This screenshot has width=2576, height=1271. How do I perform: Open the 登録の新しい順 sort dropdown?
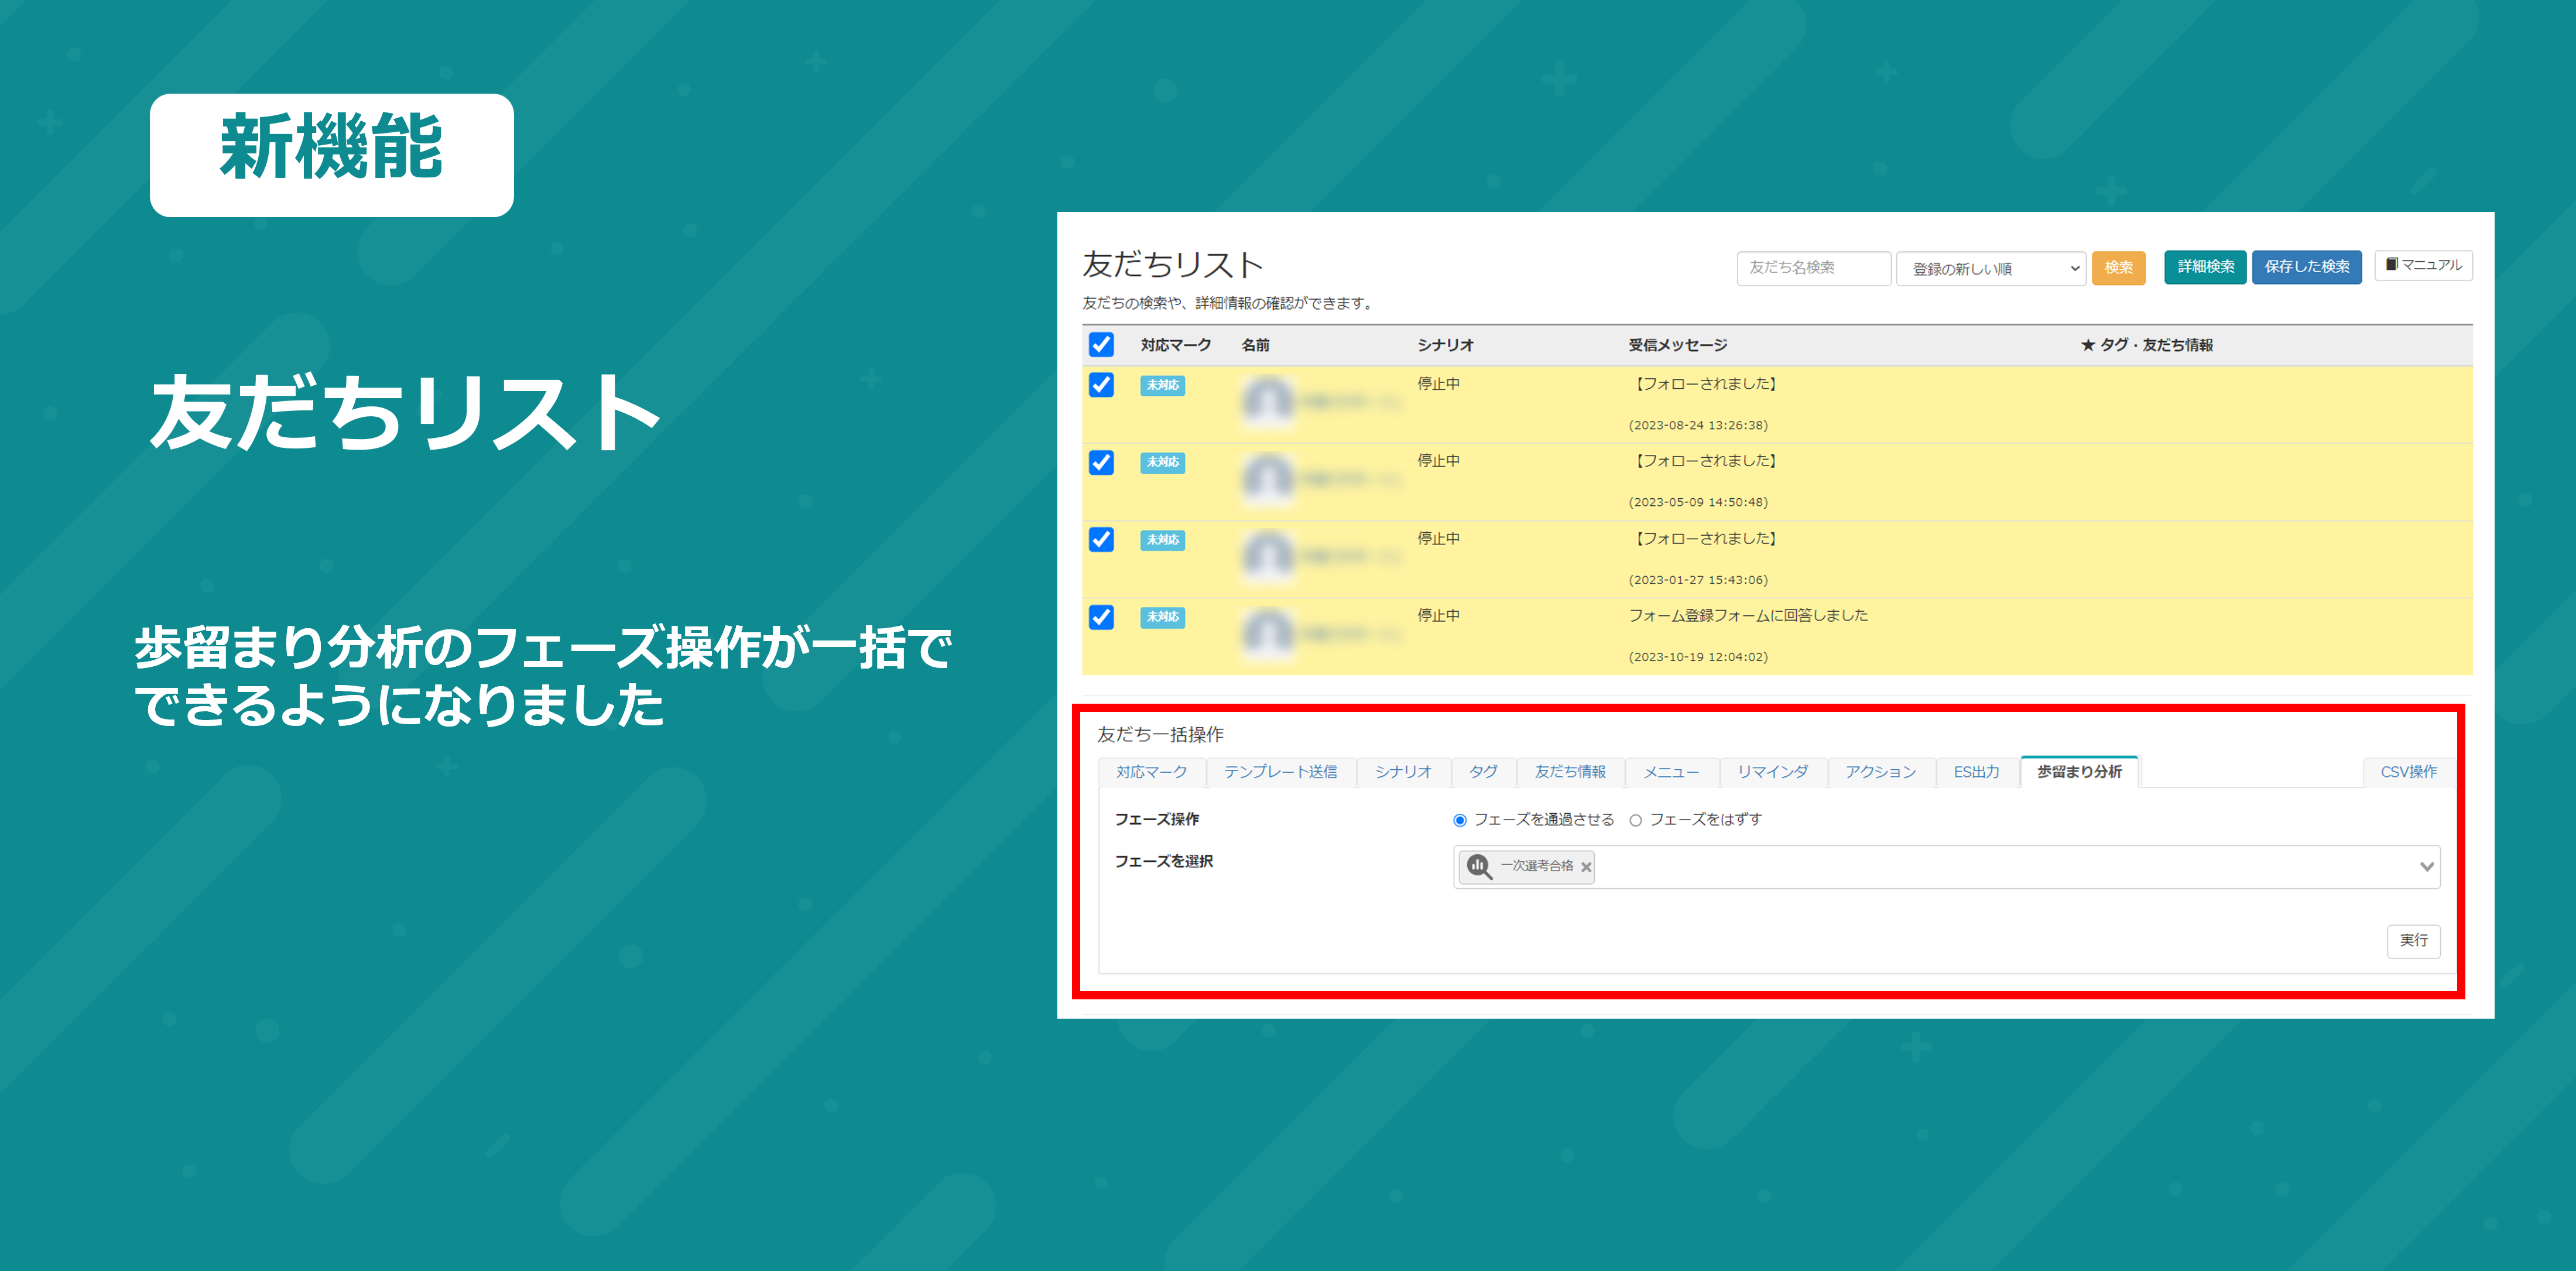tap(1991, 268)
